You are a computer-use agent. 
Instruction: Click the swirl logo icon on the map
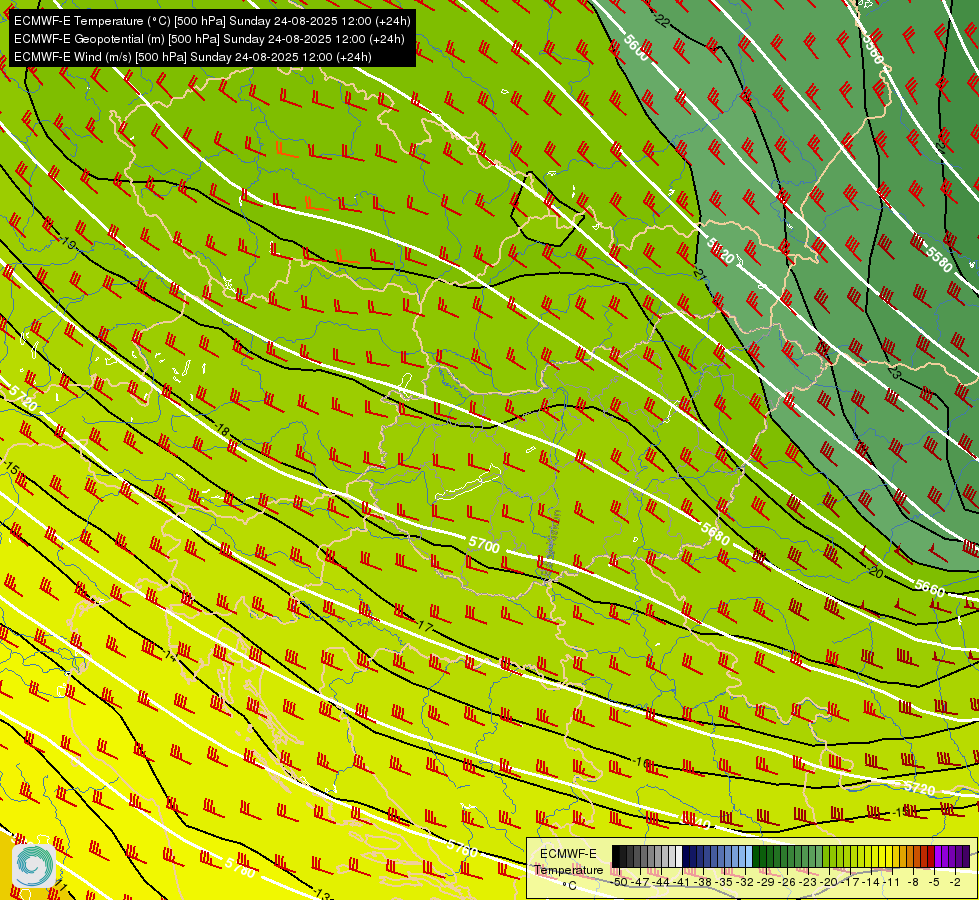[33, 865]
